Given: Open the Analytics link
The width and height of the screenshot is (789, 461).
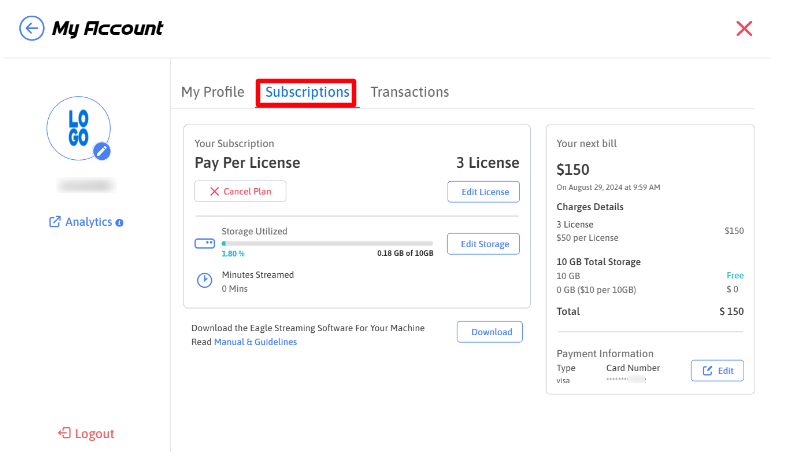Looking at the screenshot, I should point(88,222).
